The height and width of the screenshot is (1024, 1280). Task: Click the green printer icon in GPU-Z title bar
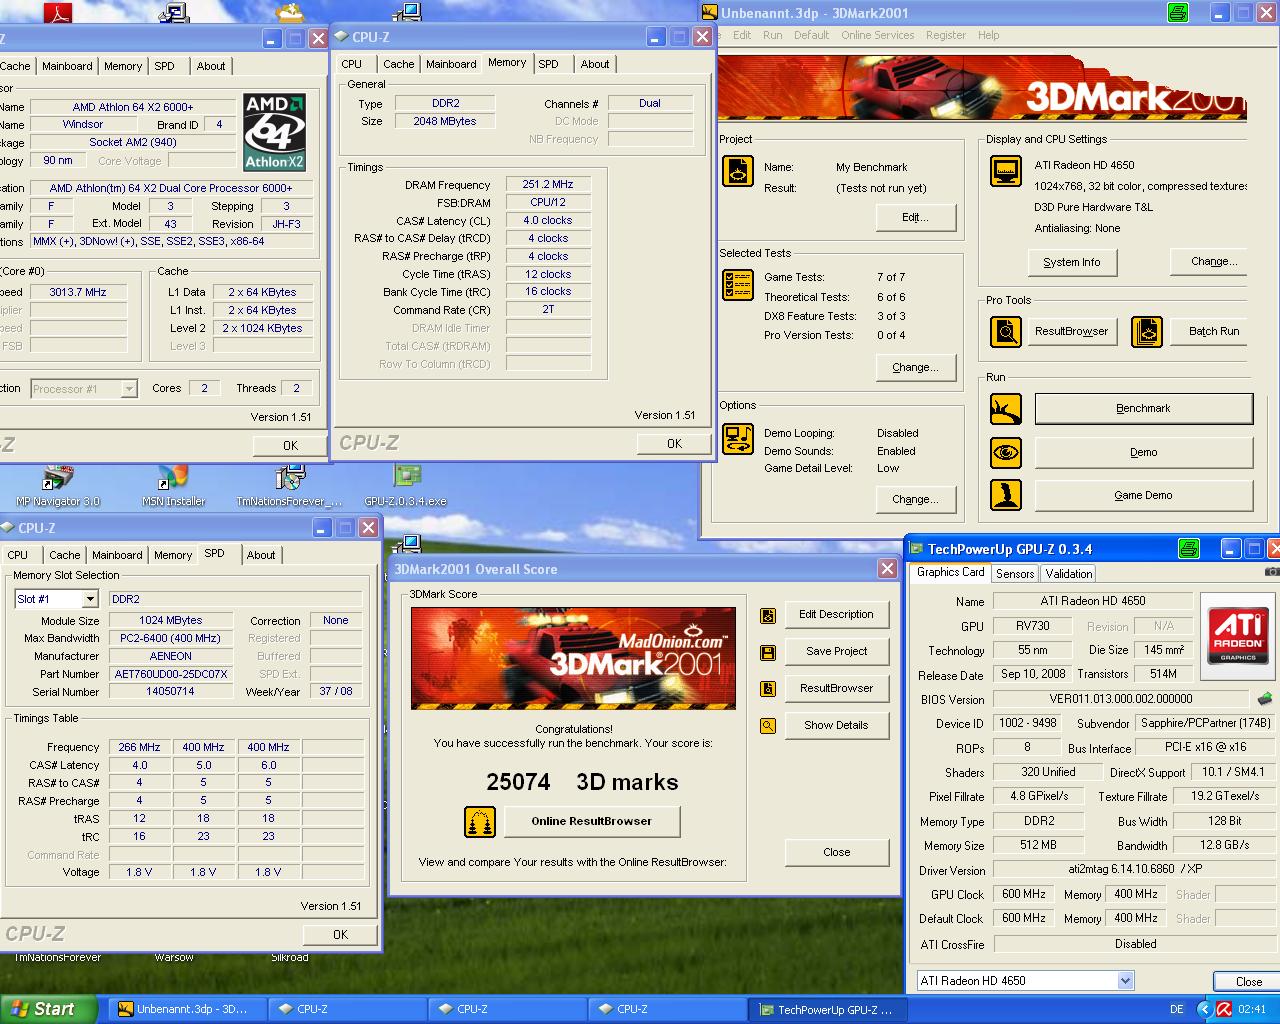point(1189,549)
